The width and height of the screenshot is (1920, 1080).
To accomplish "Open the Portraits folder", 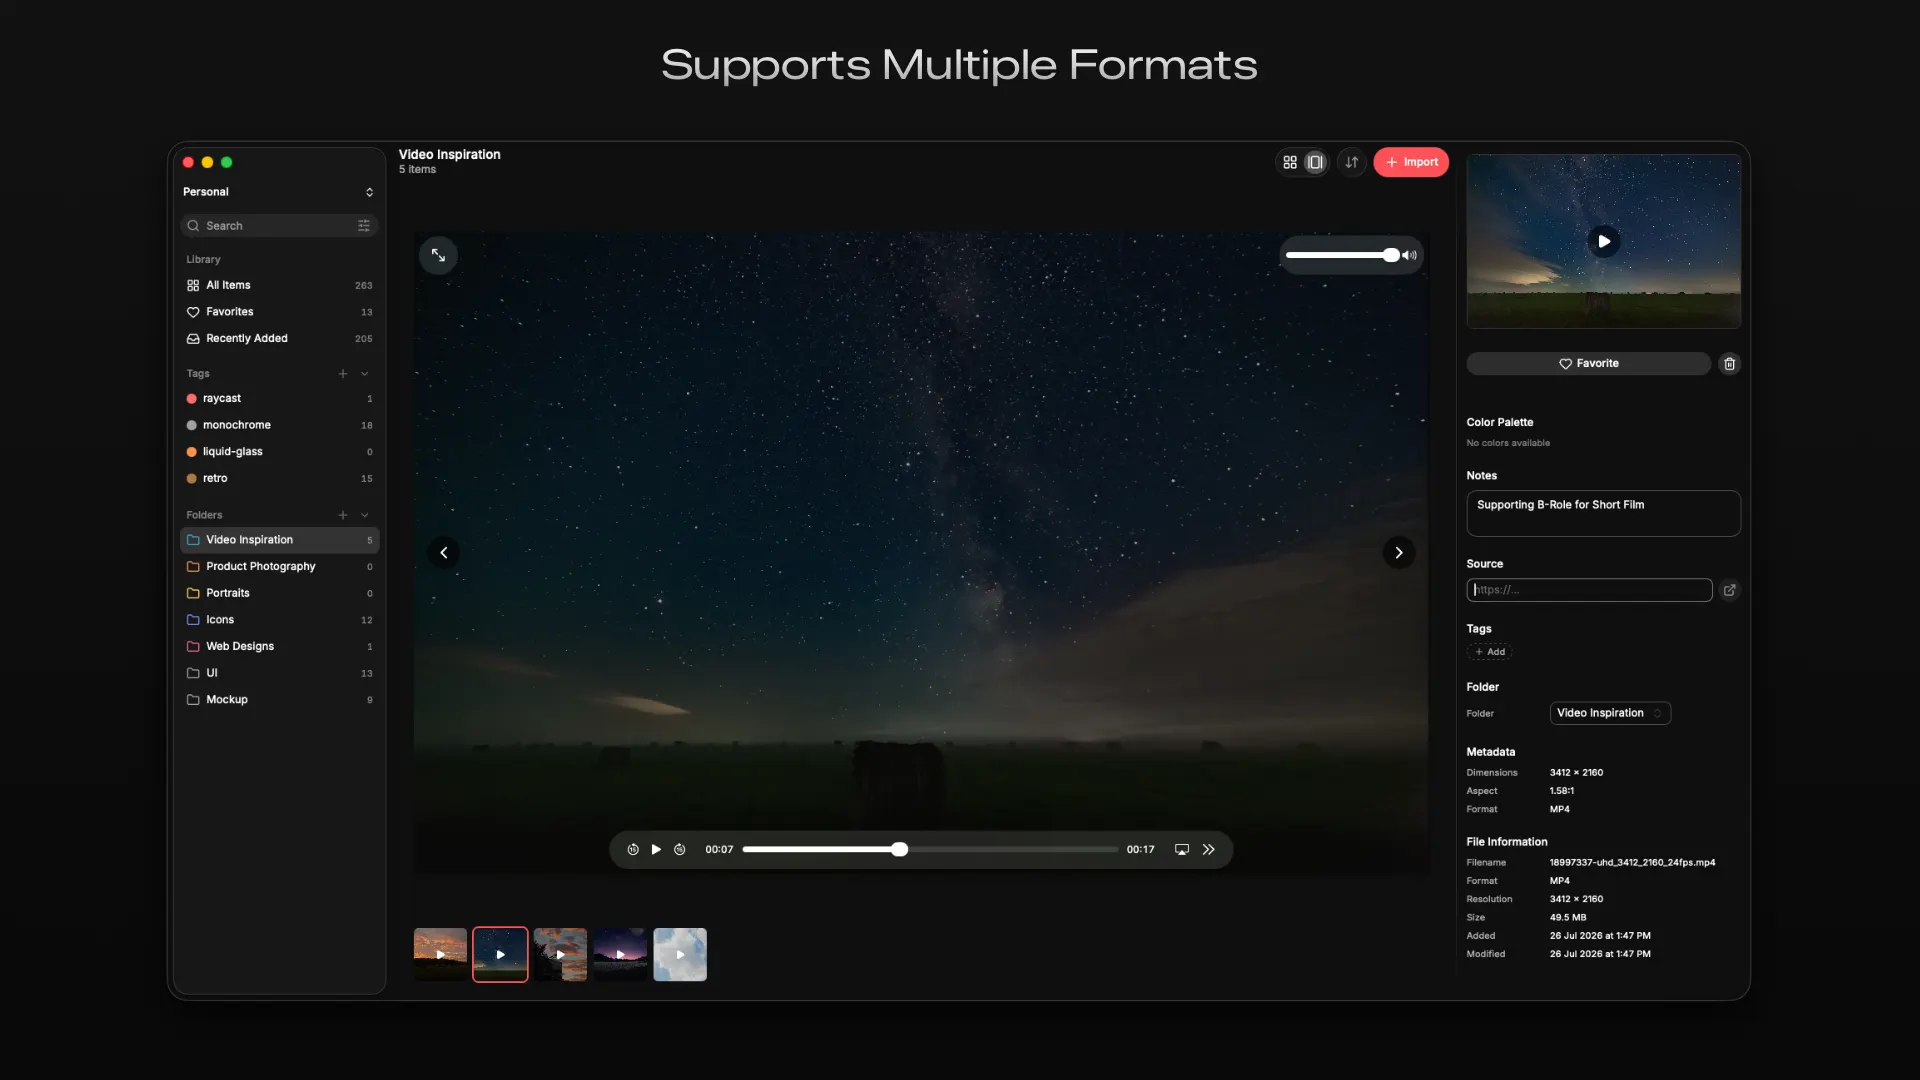I will [279, 593].
